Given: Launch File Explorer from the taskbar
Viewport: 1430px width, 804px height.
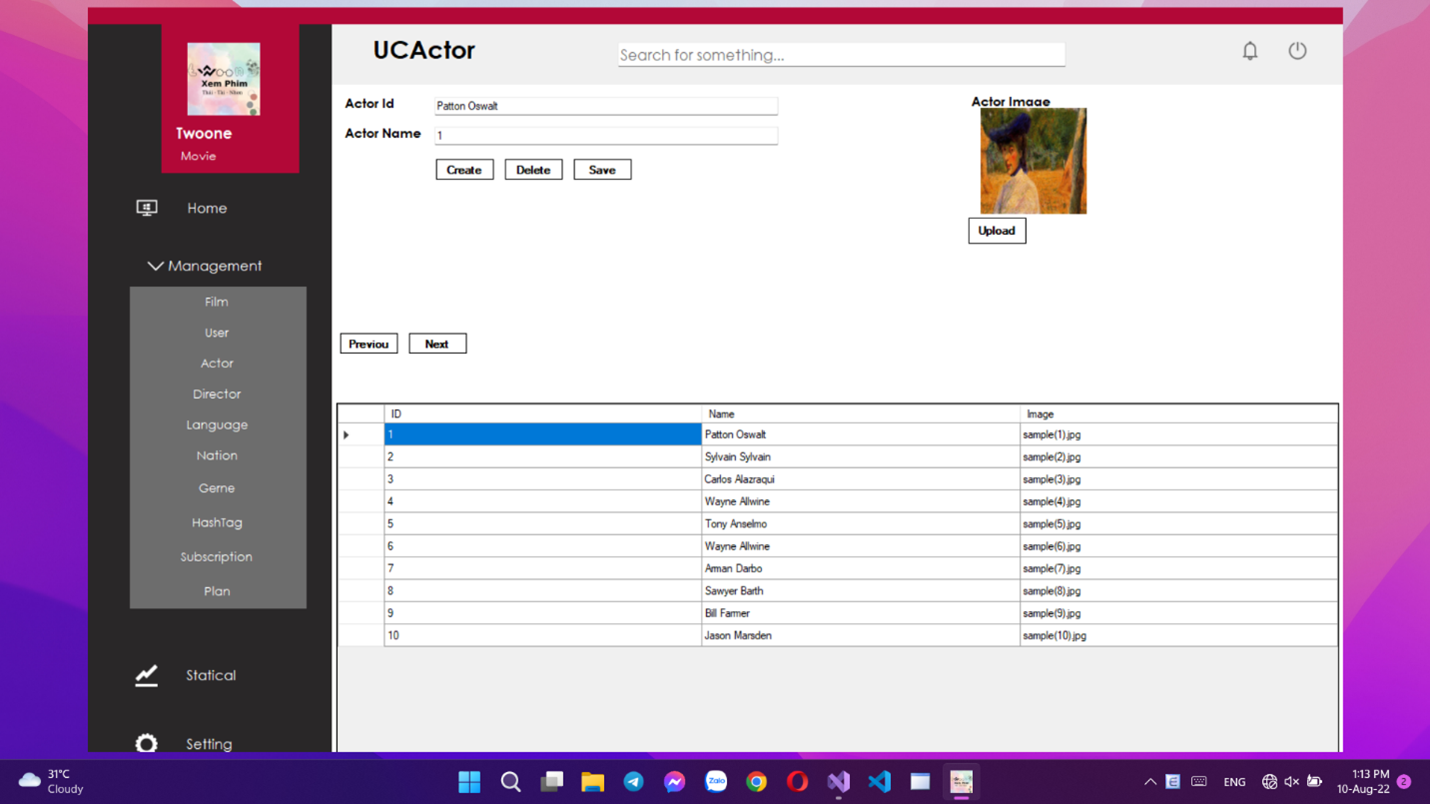Looking at the screenshot, I should pyautogui.click(x=592, y=782).
